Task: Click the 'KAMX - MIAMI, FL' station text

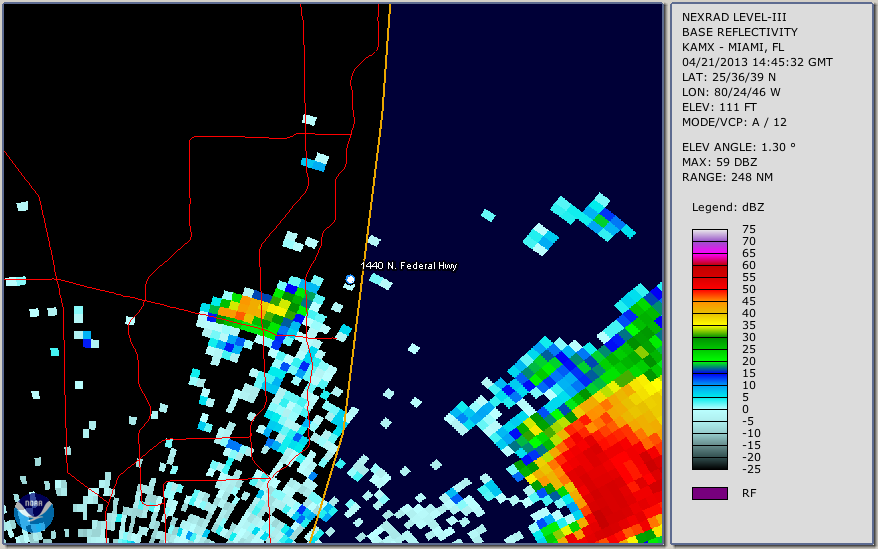Action: coord(732,47)
